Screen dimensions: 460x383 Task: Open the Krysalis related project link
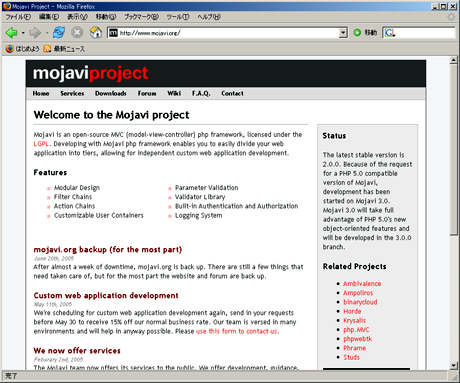pos(354,321)
